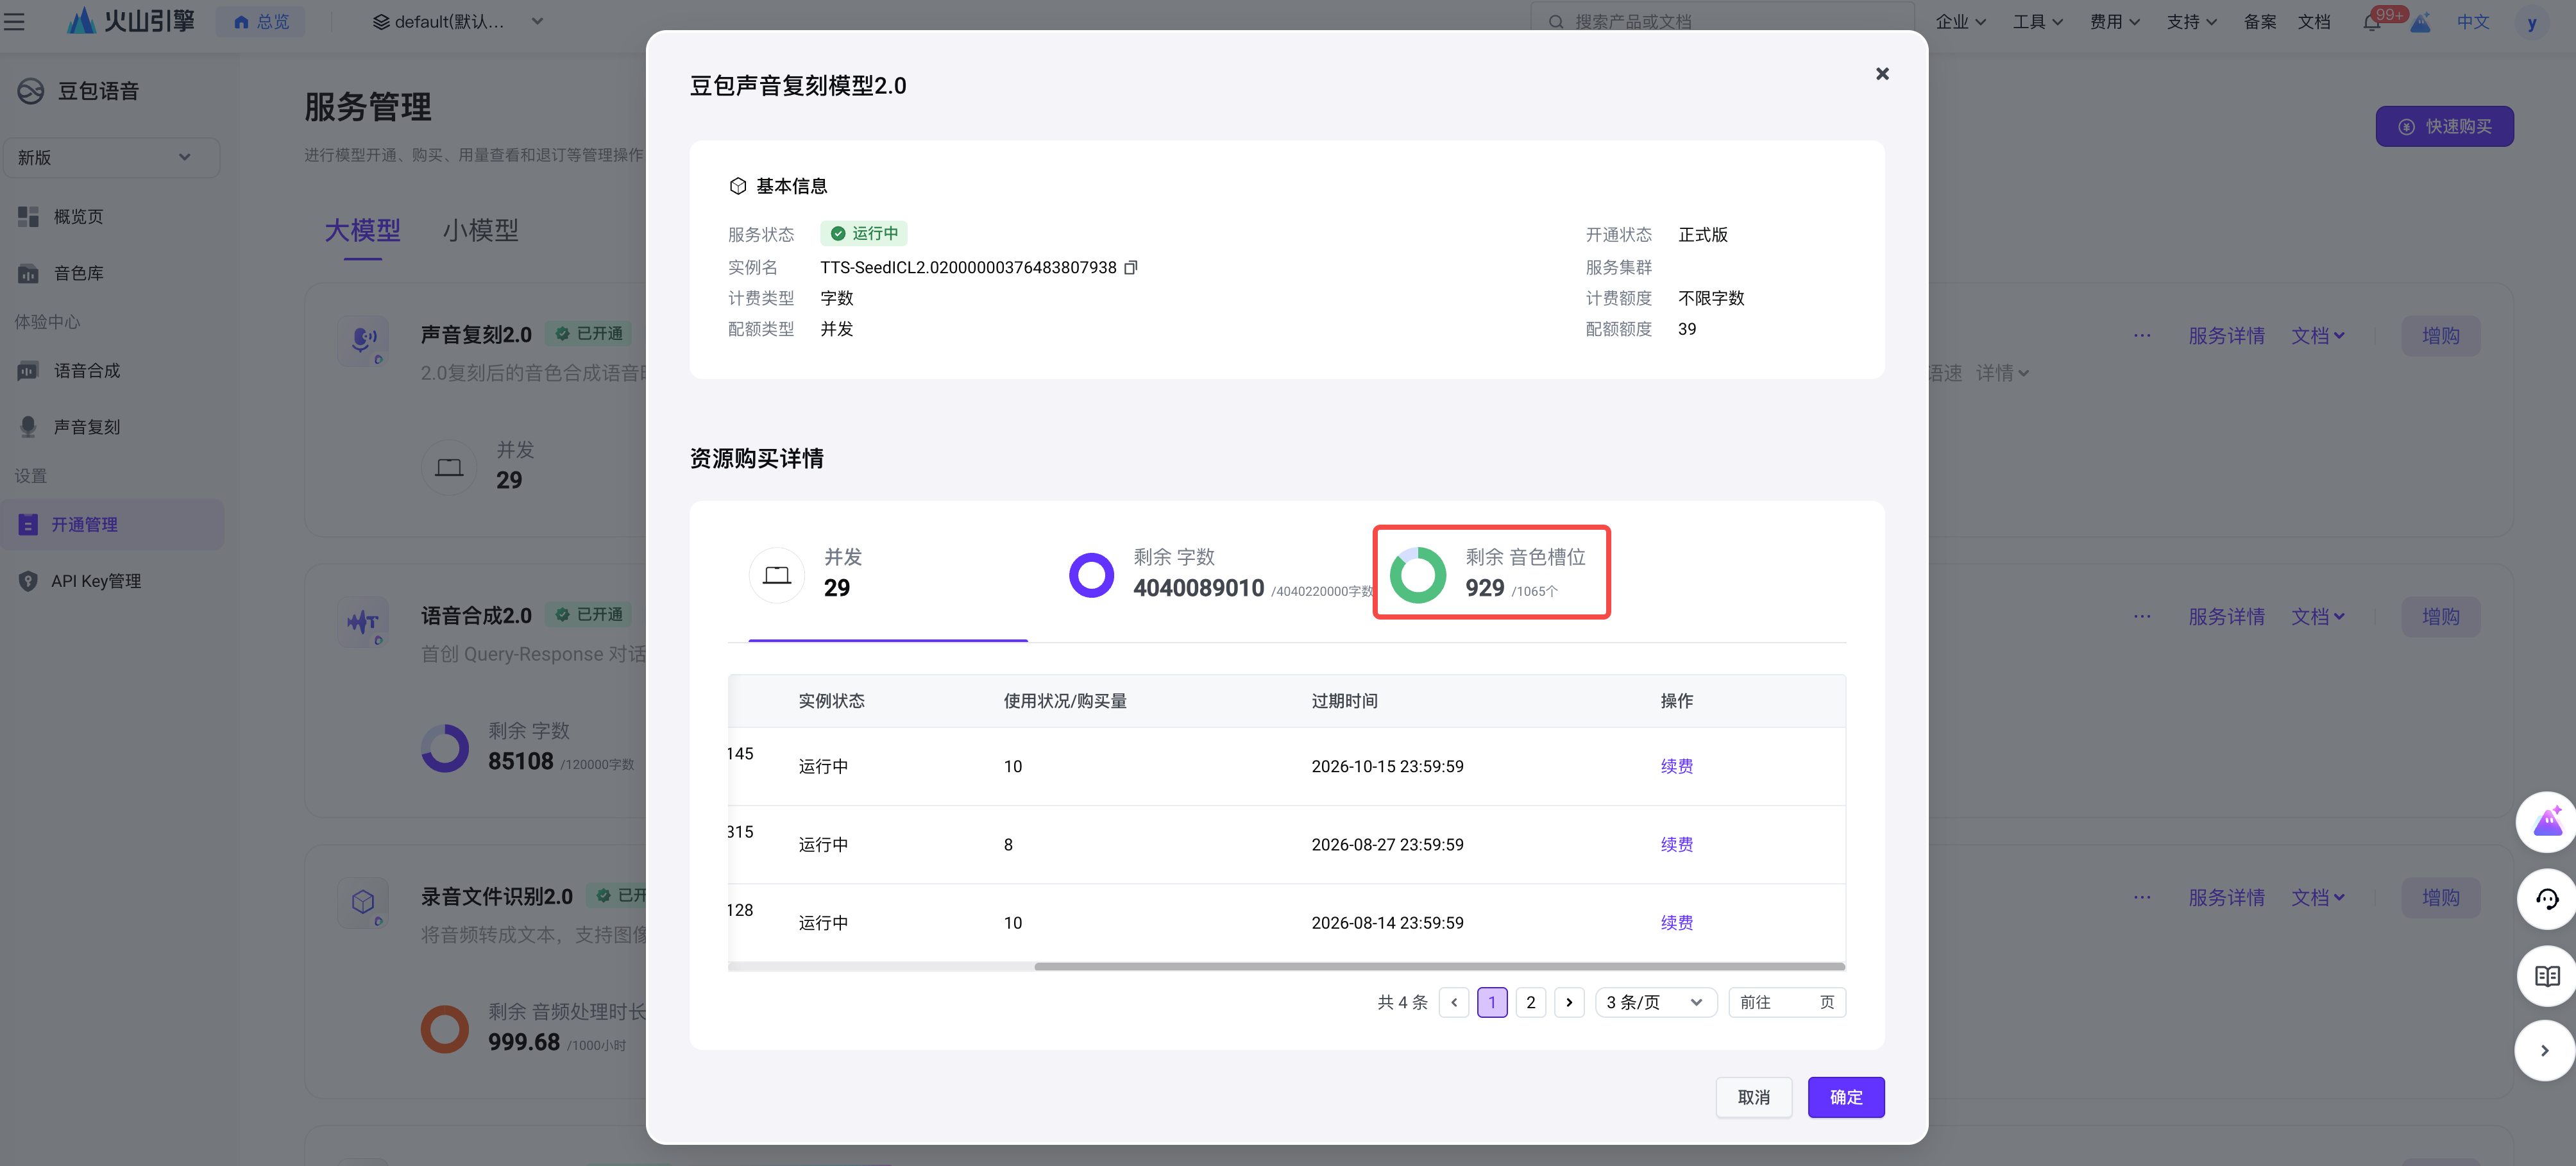Image resolution: width=2576 pixels, height=1166 pixels.
Task: Click the horizontal scrollbar under the table
Action: [x=1439, y=966]
